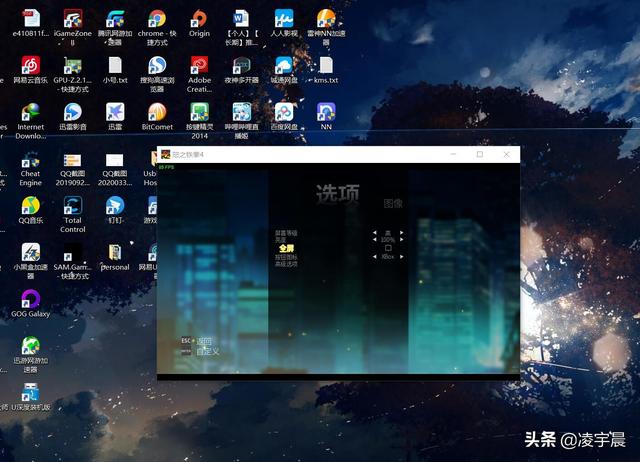
Task: Click right arrow beside quality value 高
Action: tap(402, 233)
